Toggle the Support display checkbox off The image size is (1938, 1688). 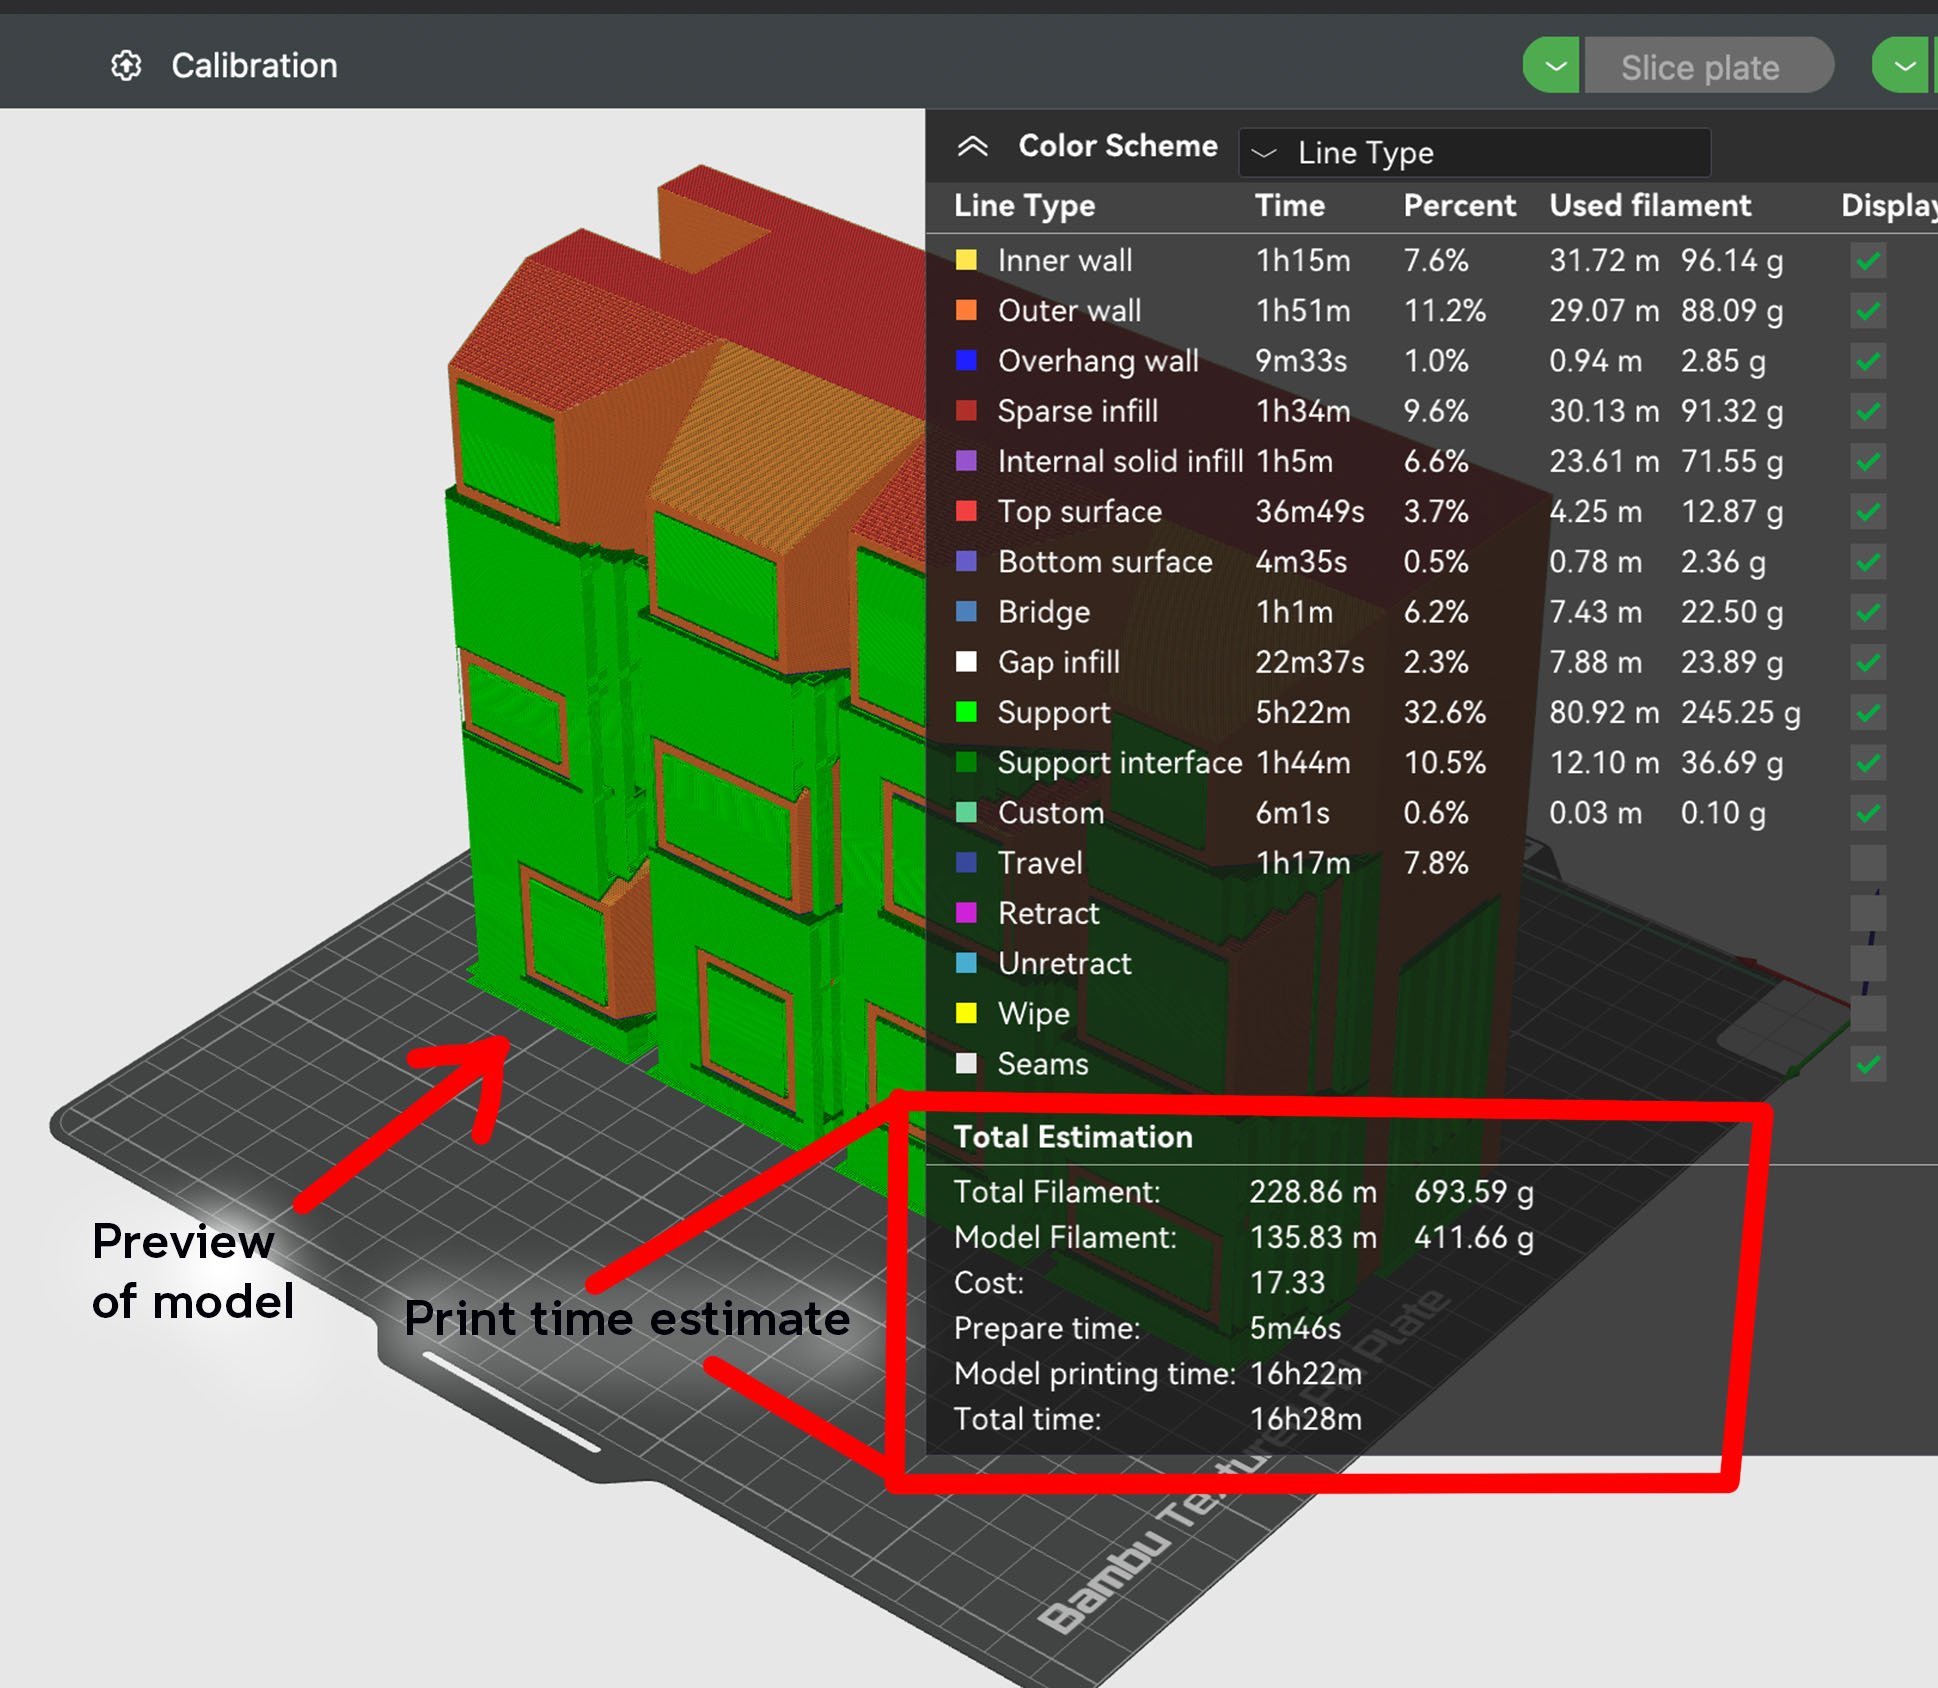tap(1867, 713)
